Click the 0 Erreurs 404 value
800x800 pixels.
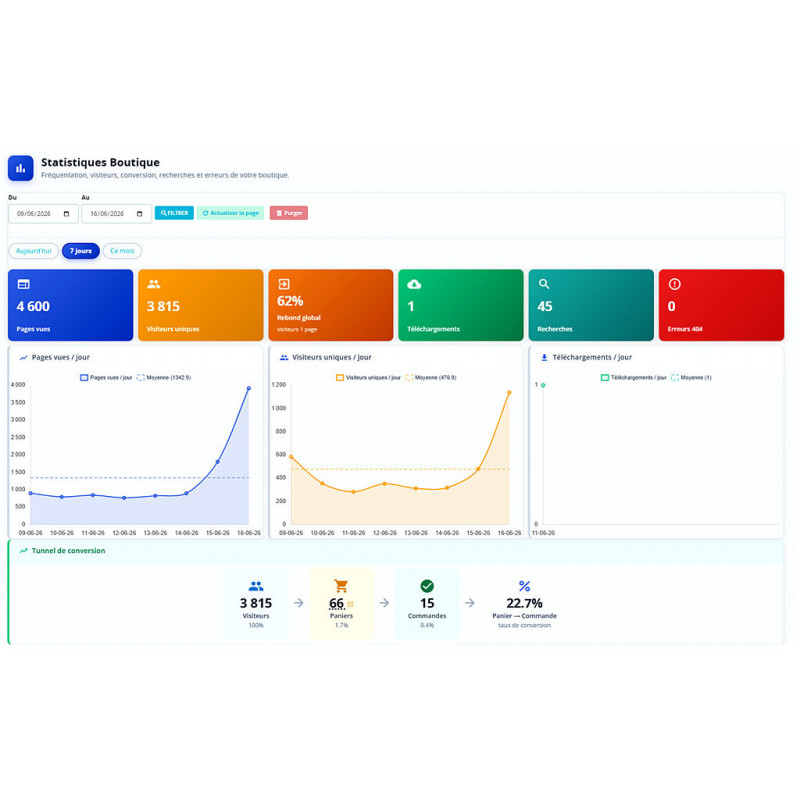pyautogui.click(x=671, y=306)
